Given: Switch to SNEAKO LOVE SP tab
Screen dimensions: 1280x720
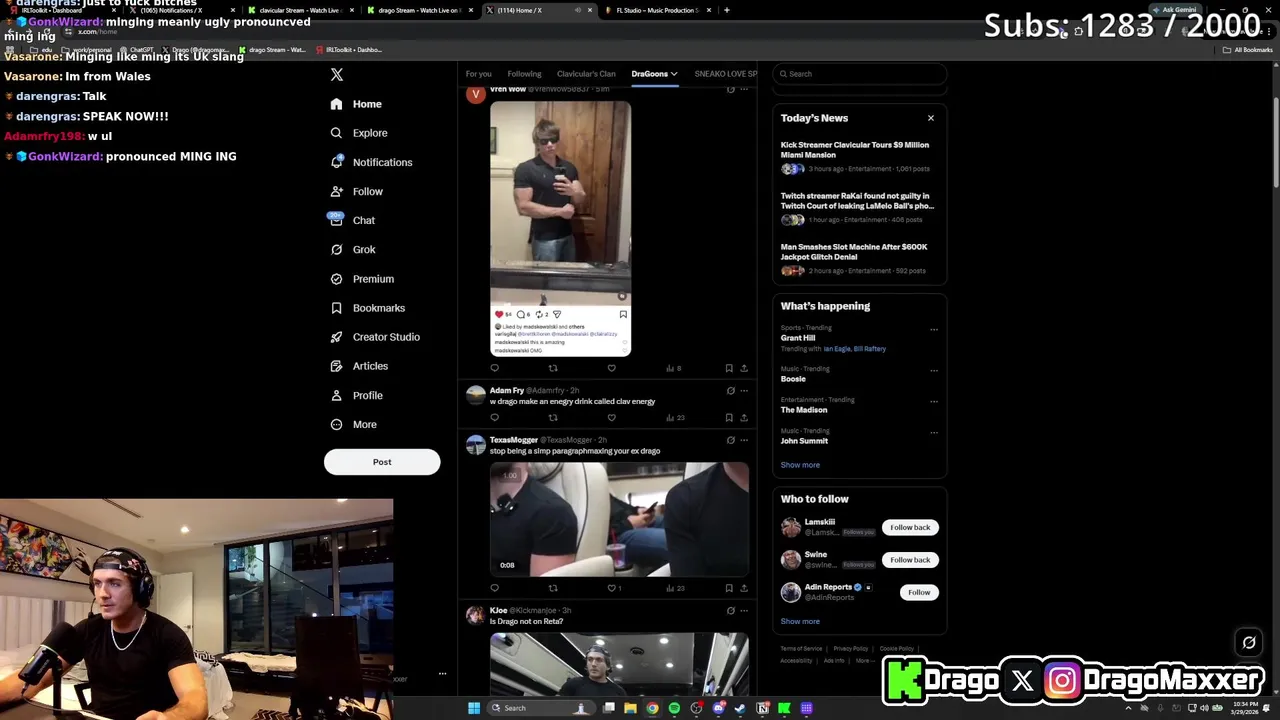Looking at the screenshot, I should click(726, 74).
